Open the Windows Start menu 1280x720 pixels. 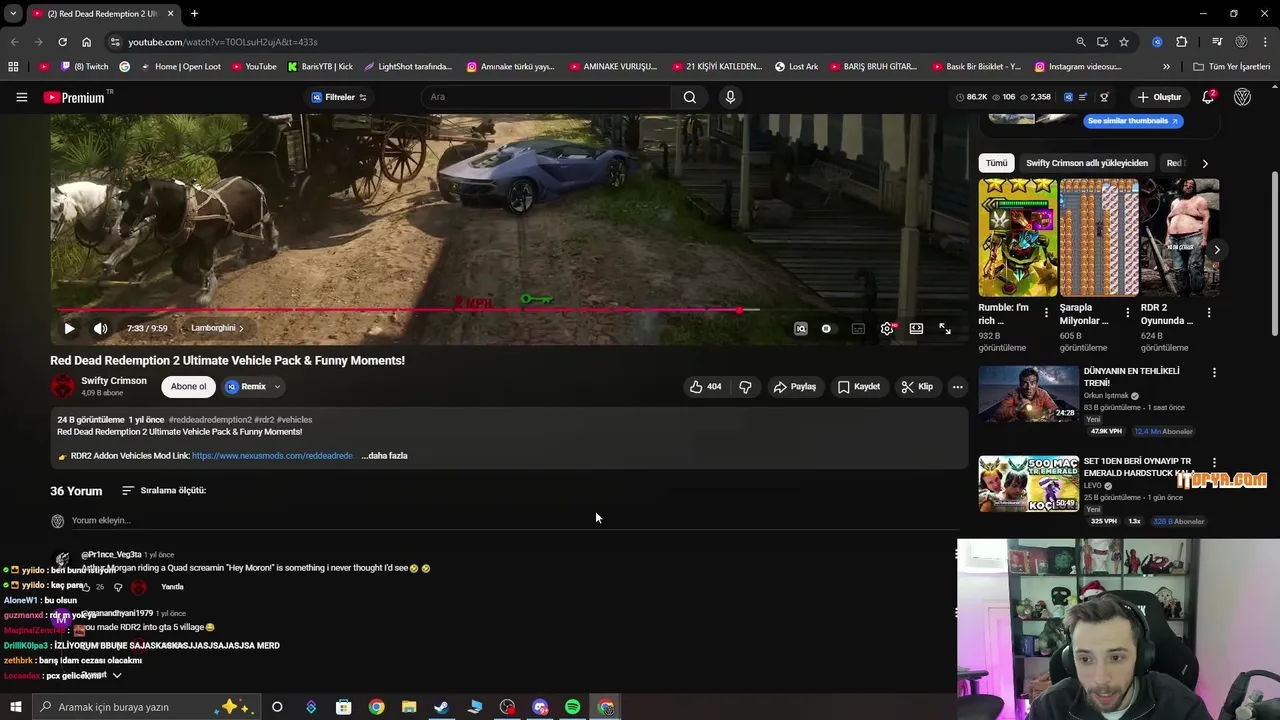point(15,707)
